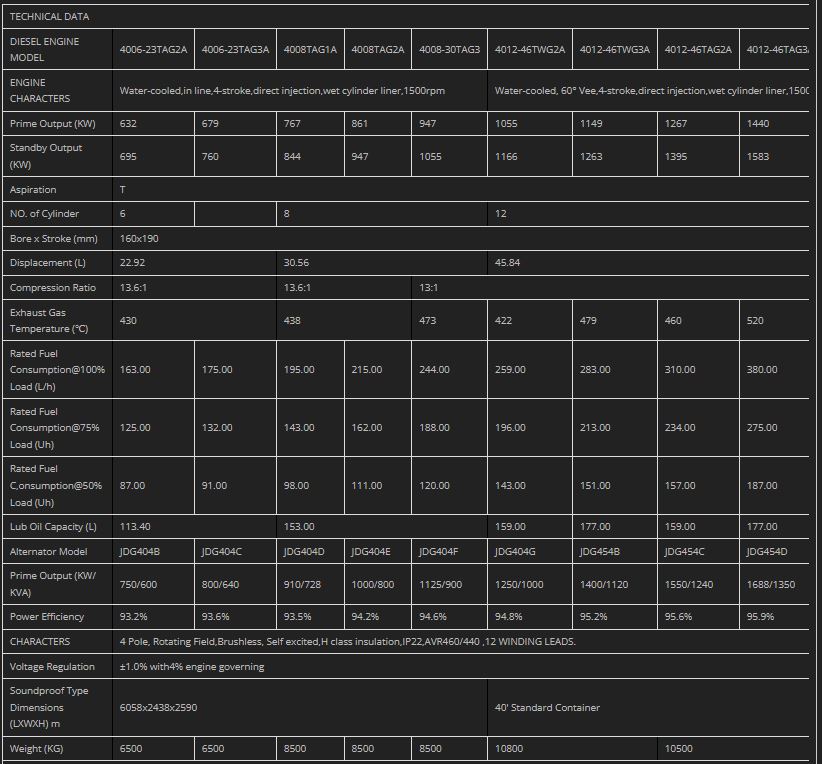Select the 4012-46TWG2A engine model cell
Image resolution: width=822 pixels, height=764 pixels.
529,49
